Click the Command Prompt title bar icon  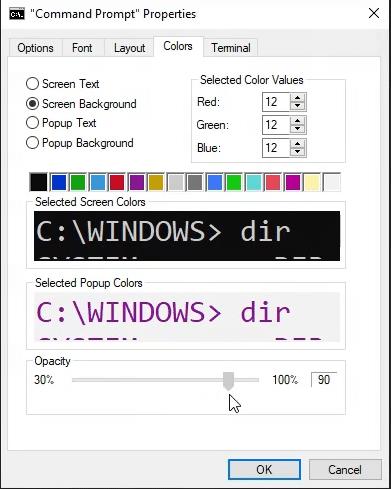pos(17,14)
